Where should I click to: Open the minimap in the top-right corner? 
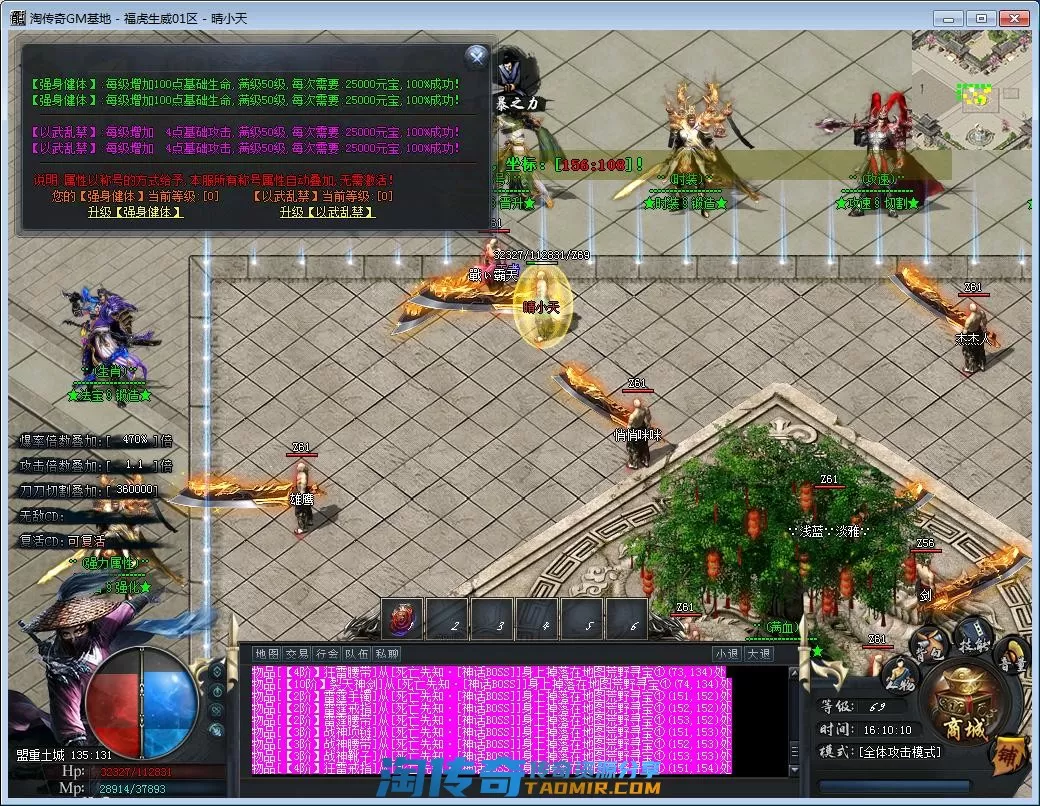tap(972, 90)
